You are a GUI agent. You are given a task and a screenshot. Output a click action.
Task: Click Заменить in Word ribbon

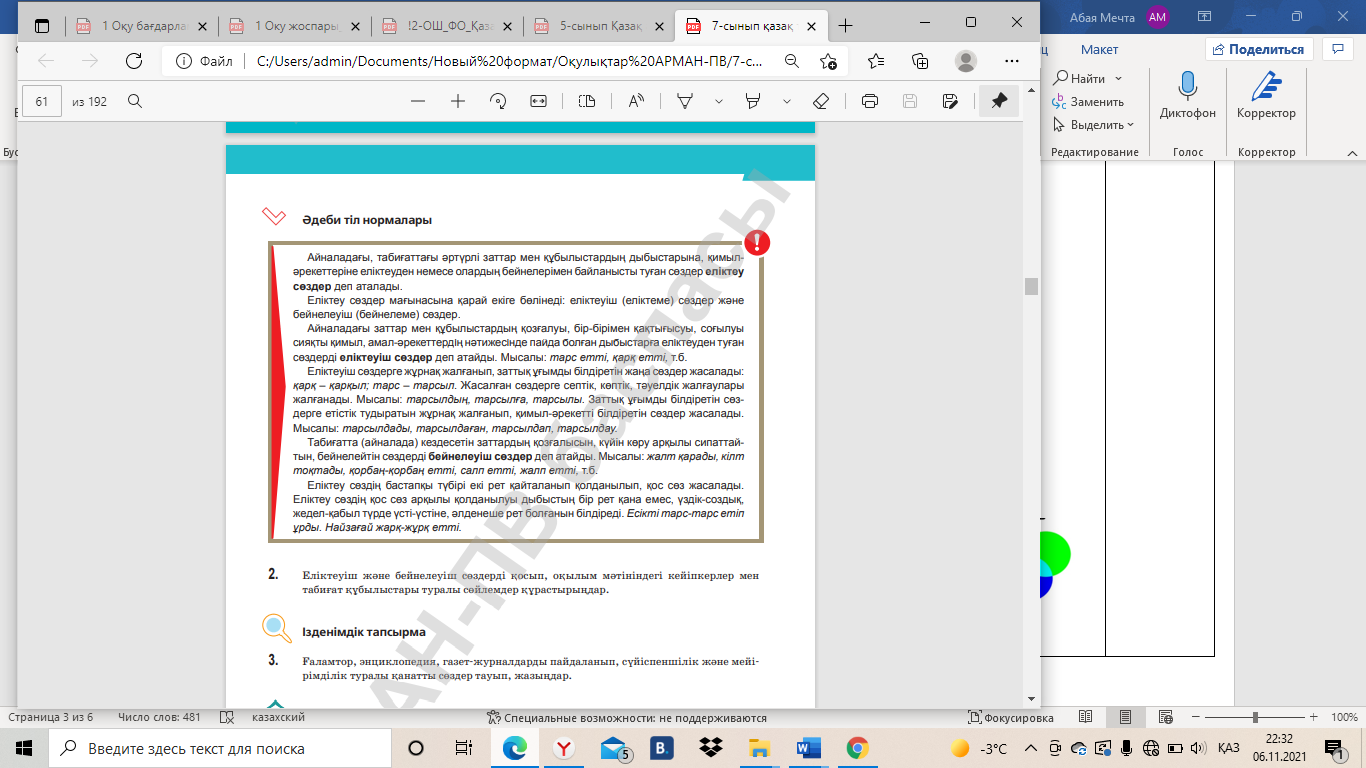tap(1088, 101)
